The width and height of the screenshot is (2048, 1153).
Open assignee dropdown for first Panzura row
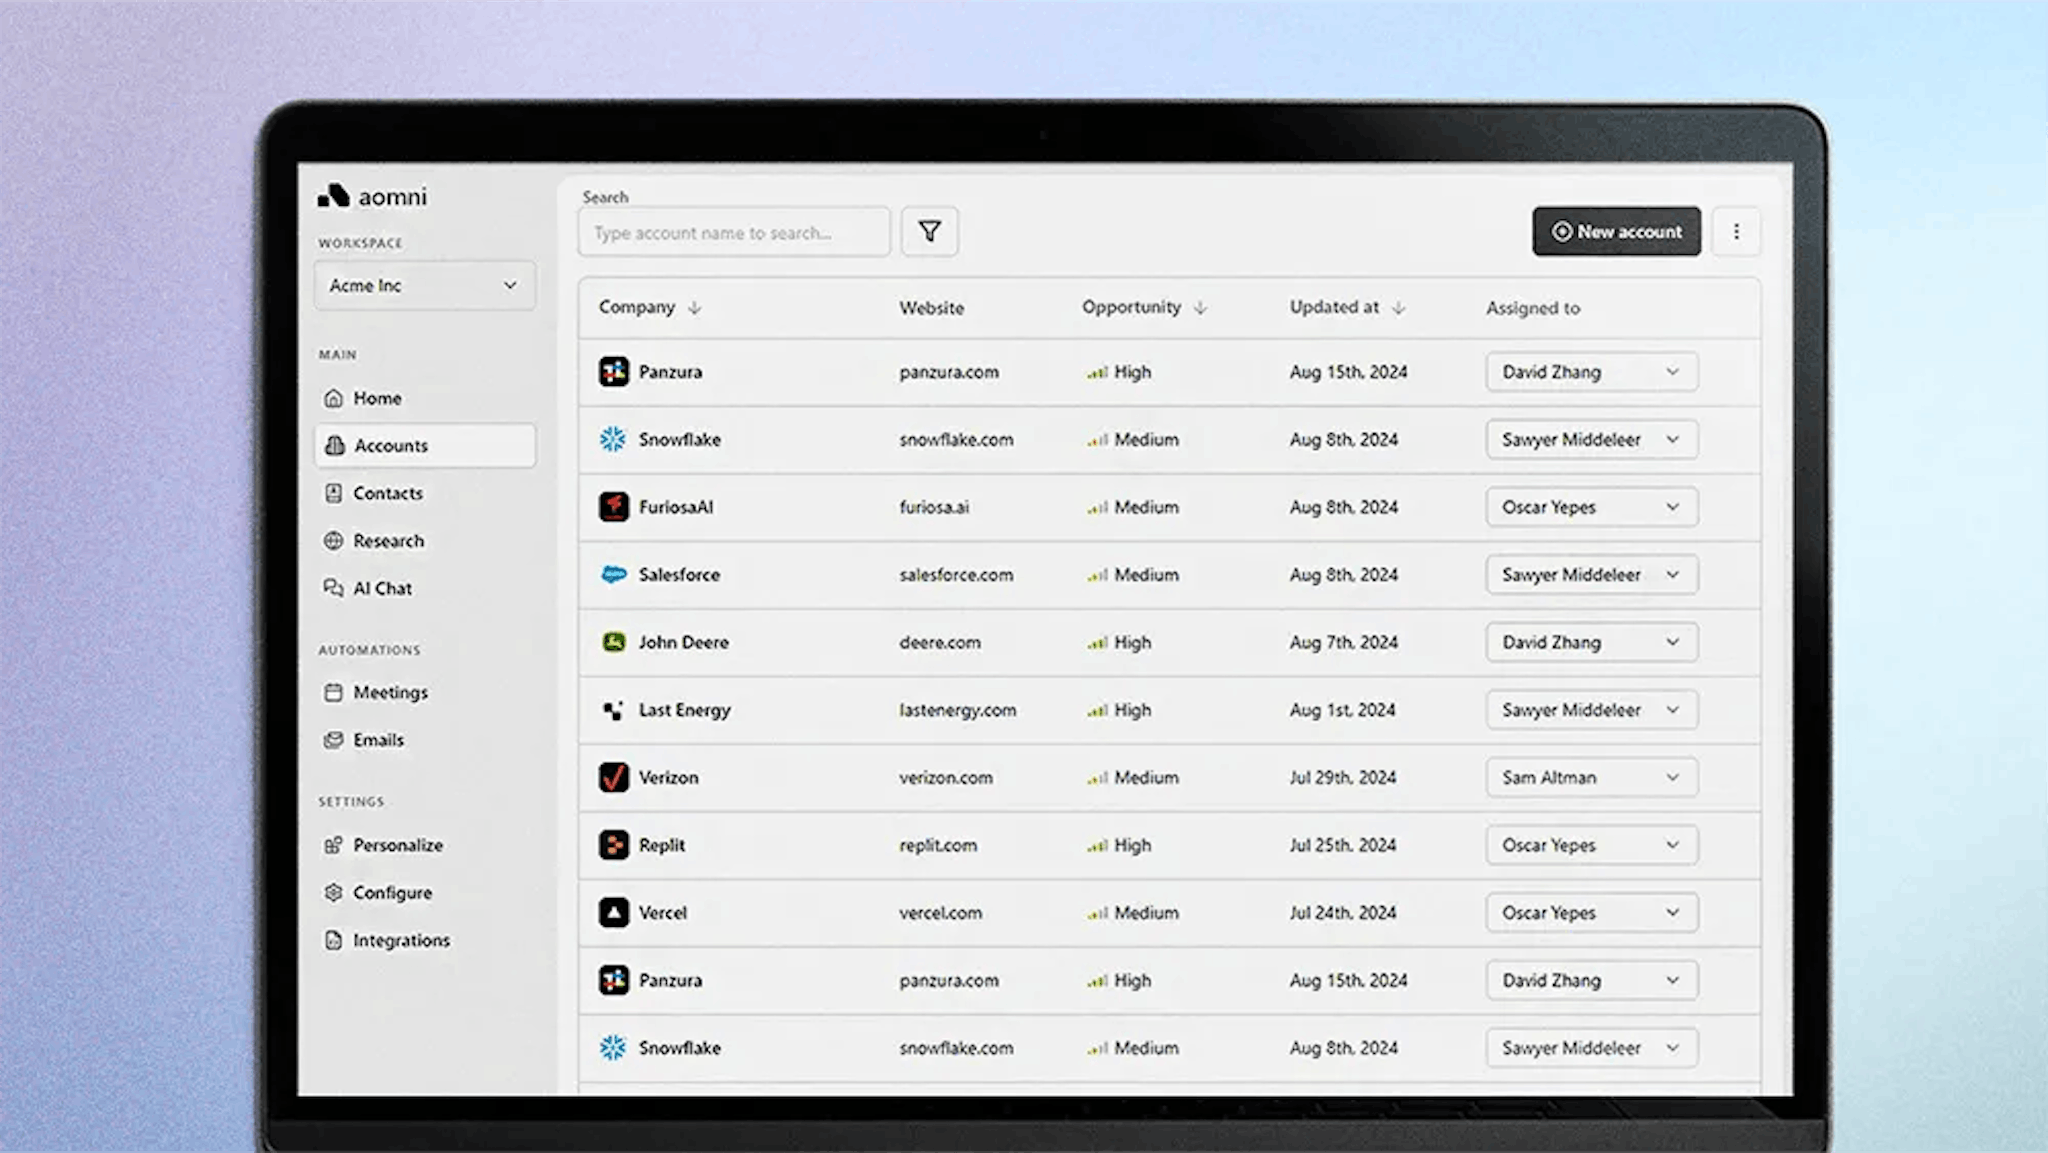coord(1591,372)
